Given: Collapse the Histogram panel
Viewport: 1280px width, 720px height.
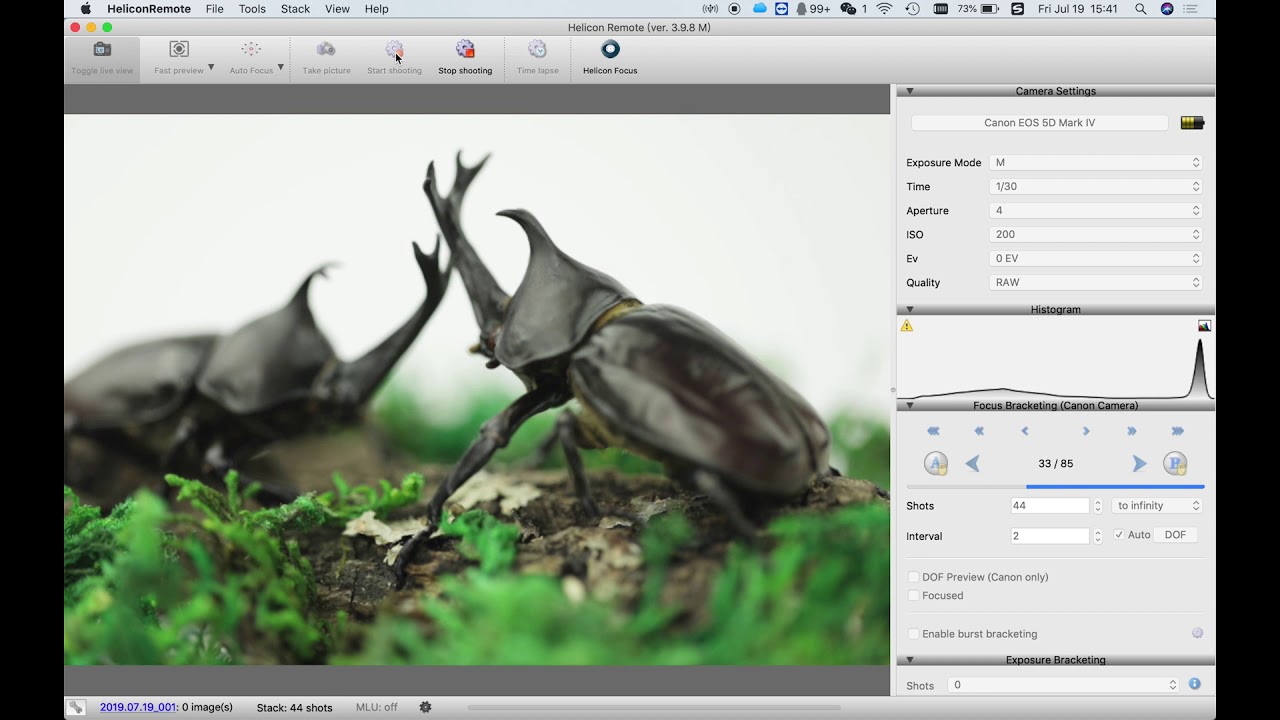Looking at the screenshot, I should point(910,309).
